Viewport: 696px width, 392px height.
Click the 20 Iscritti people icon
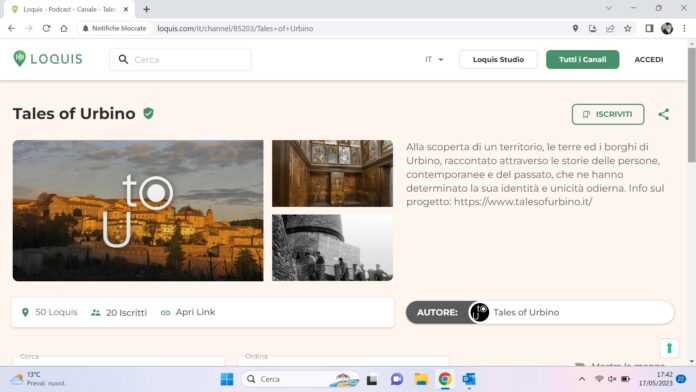(x=95, y=313)
